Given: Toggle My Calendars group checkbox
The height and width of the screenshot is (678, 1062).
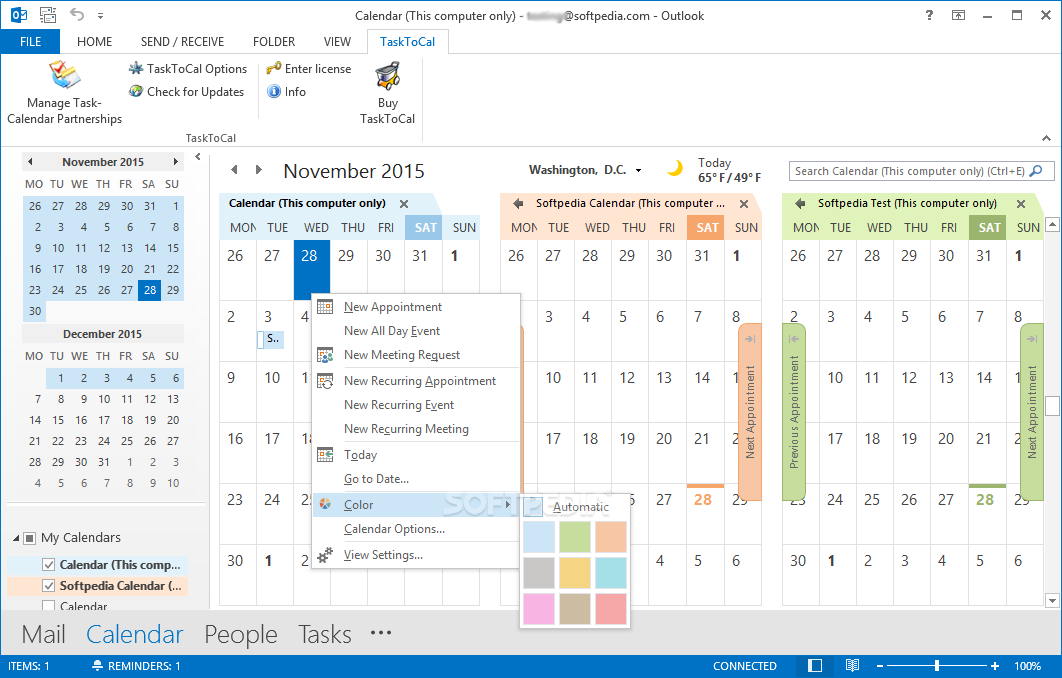Looking at the screenshot, I should [29, 538].
